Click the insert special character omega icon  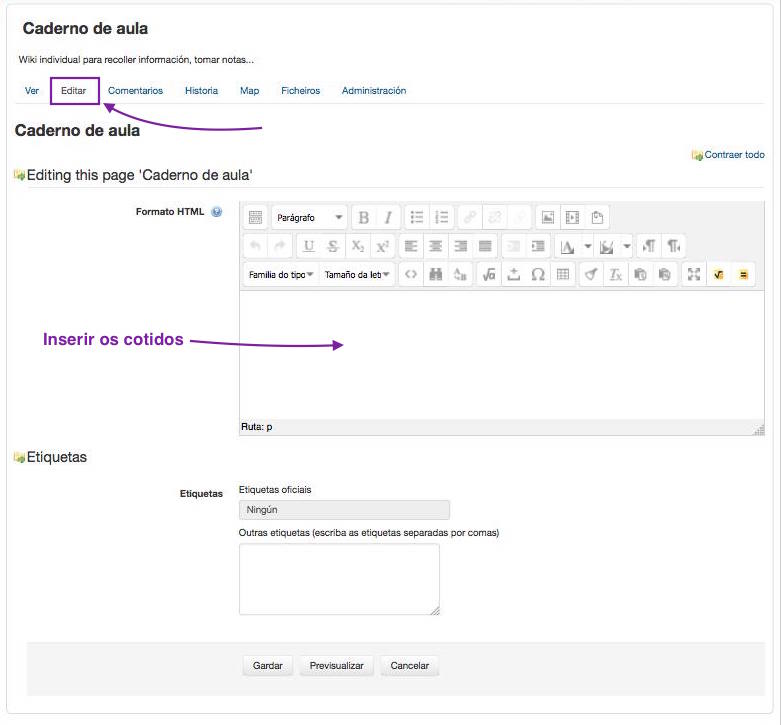point(538,275)
